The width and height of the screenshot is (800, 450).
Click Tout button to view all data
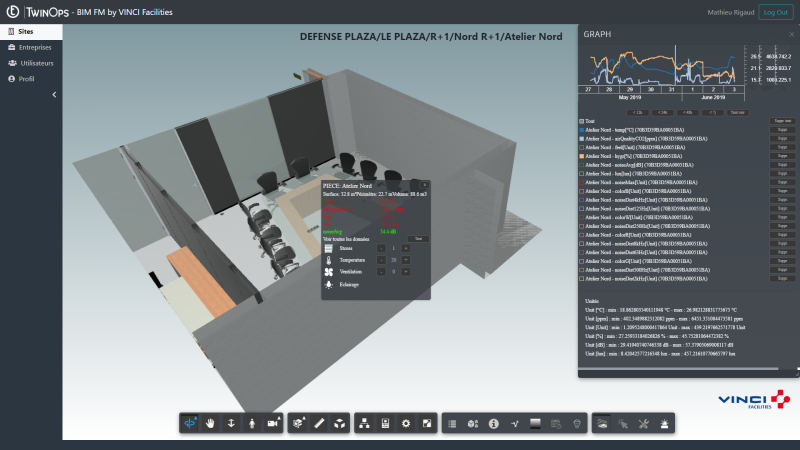coord(420,238)
